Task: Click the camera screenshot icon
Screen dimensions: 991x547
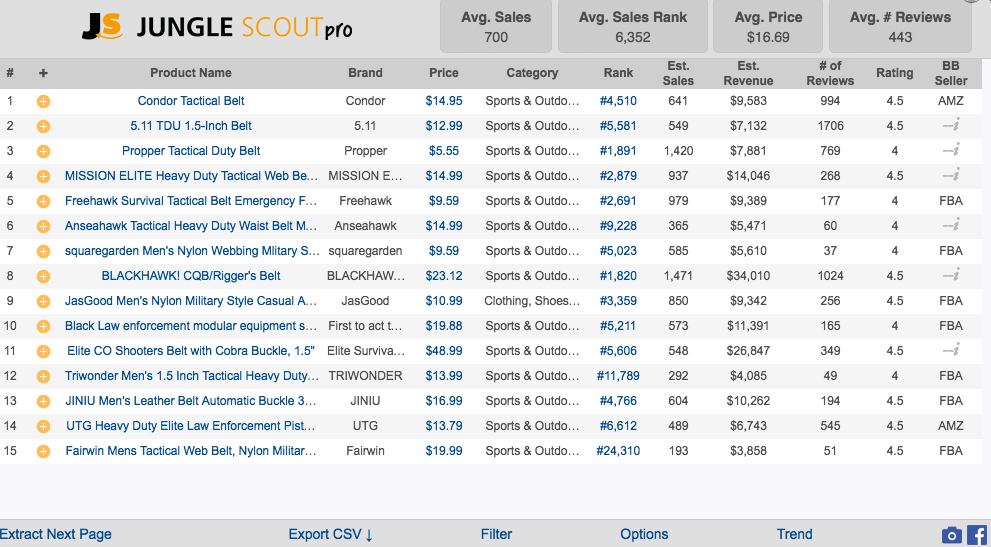Action: point(952,535)
